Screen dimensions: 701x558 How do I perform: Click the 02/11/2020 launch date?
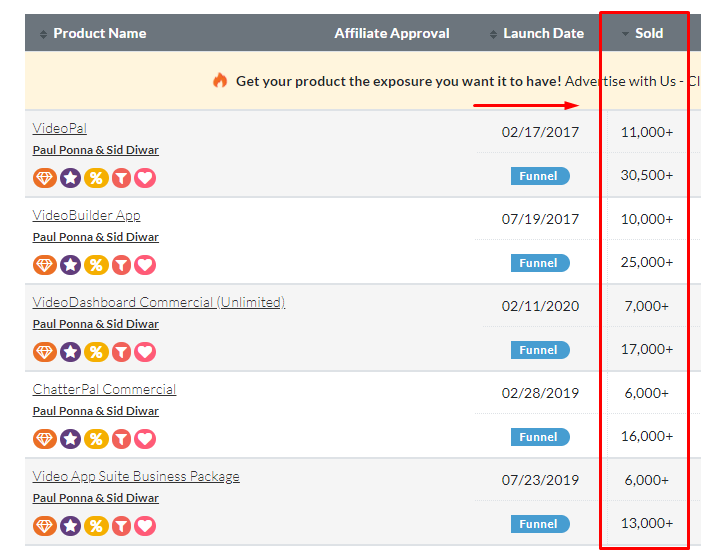tap(540, 306)
